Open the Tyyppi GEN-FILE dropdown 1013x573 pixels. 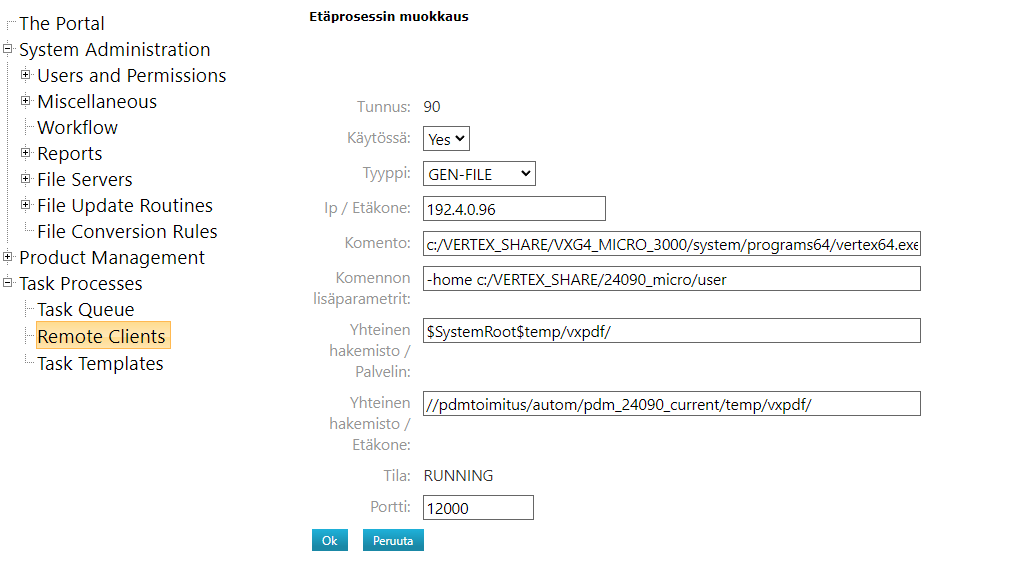pos(479,174)
